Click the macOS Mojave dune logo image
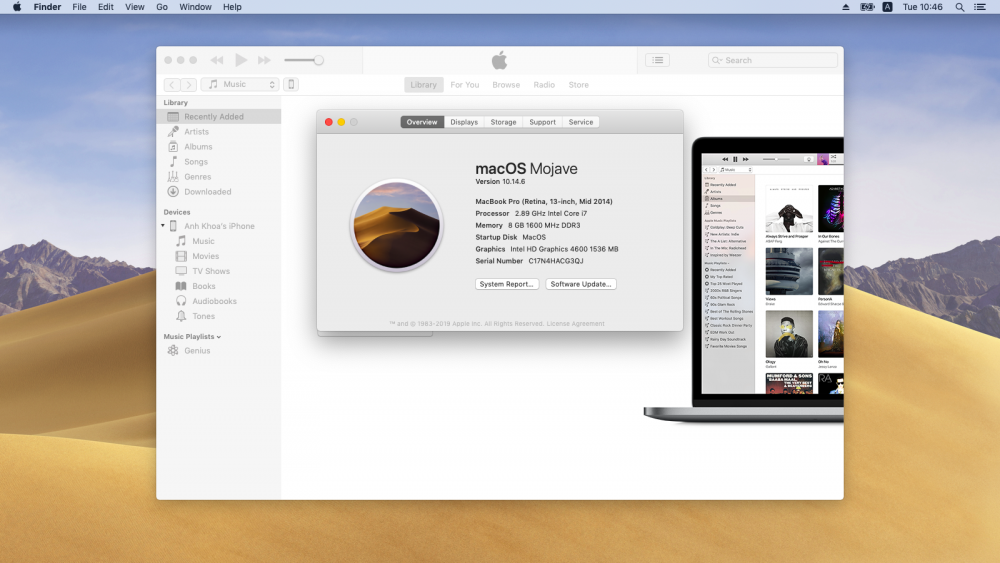Viewport: 1000px width, 563px height. click(x=397, y=226)
